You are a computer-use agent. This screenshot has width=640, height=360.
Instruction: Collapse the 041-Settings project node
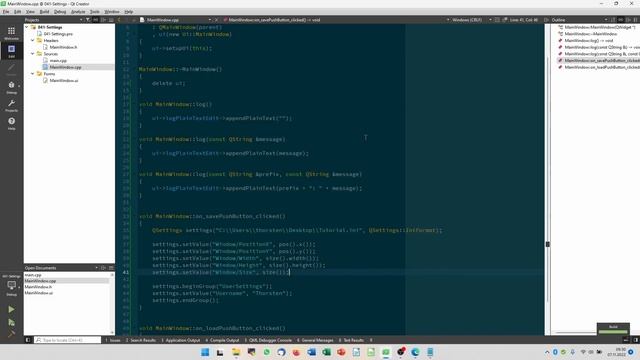click(27, 27)
